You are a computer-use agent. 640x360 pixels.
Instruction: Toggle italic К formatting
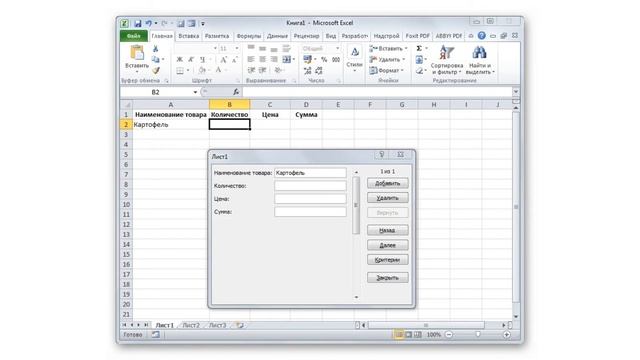click(x=191, y=60)
